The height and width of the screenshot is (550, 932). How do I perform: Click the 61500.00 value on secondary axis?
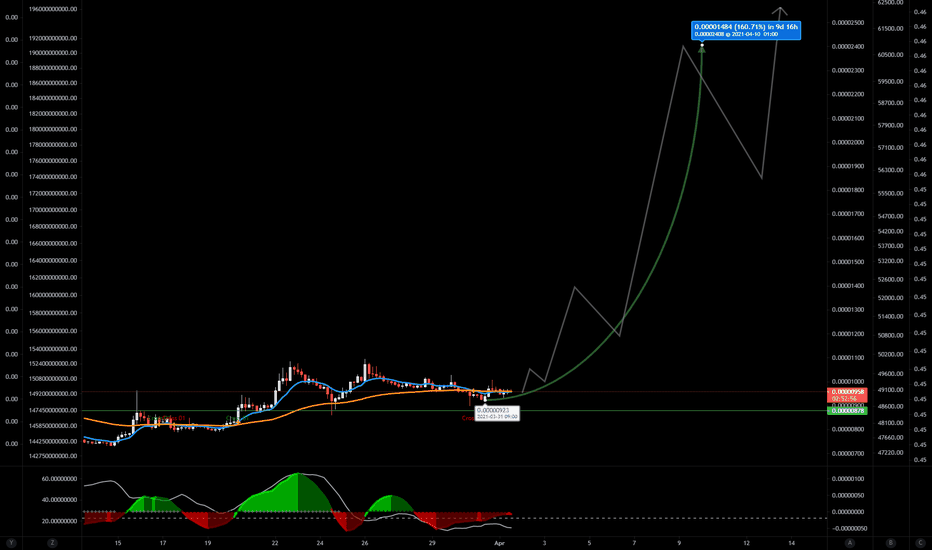click(x=890, y=29)
